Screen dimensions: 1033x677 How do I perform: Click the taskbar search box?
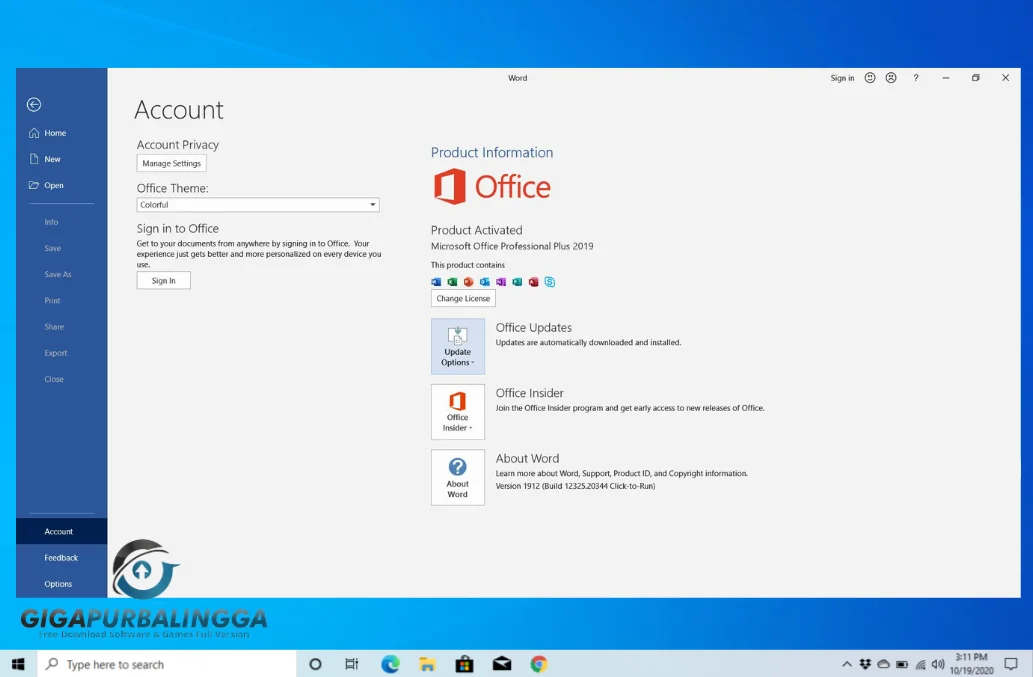click(167, 664)
